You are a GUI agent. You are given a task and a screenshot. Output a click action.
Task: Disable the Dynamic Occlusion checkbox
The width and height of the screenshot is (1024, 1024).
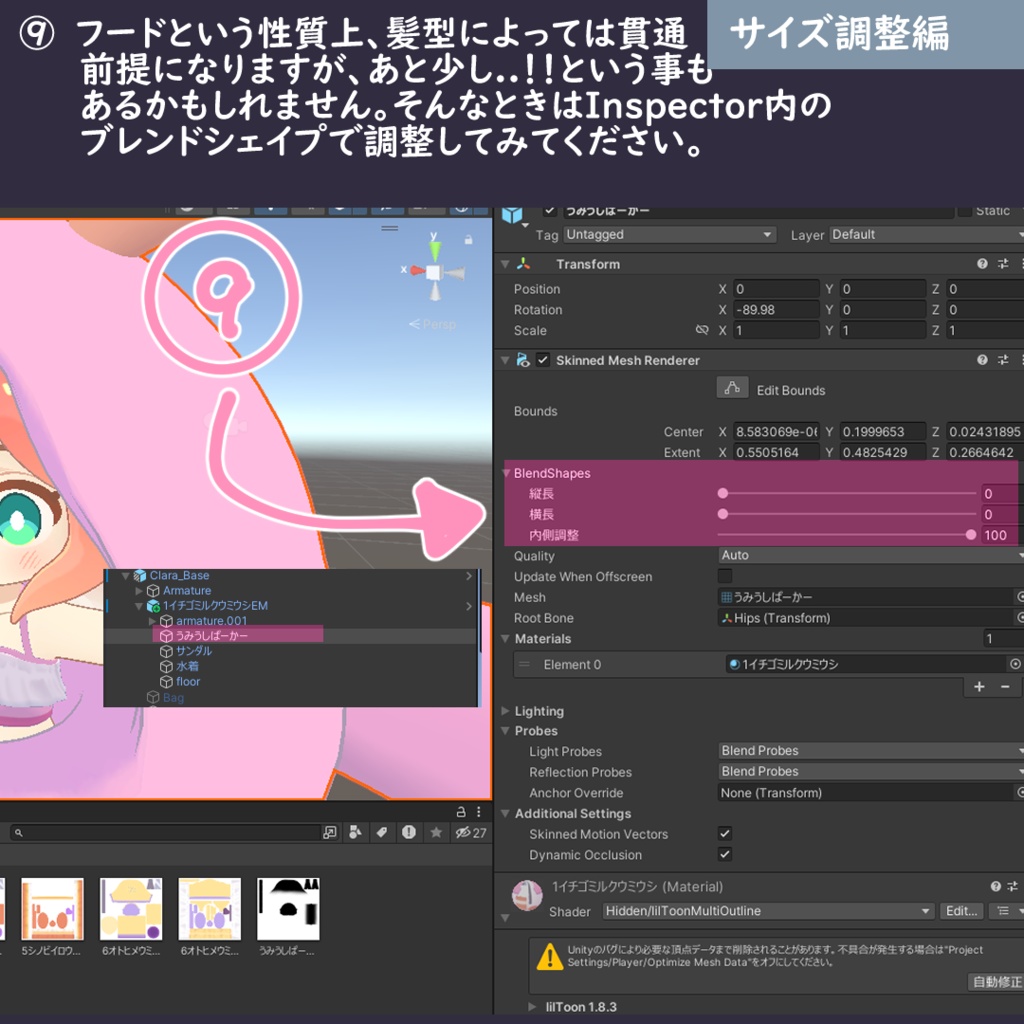coord(723,855)
